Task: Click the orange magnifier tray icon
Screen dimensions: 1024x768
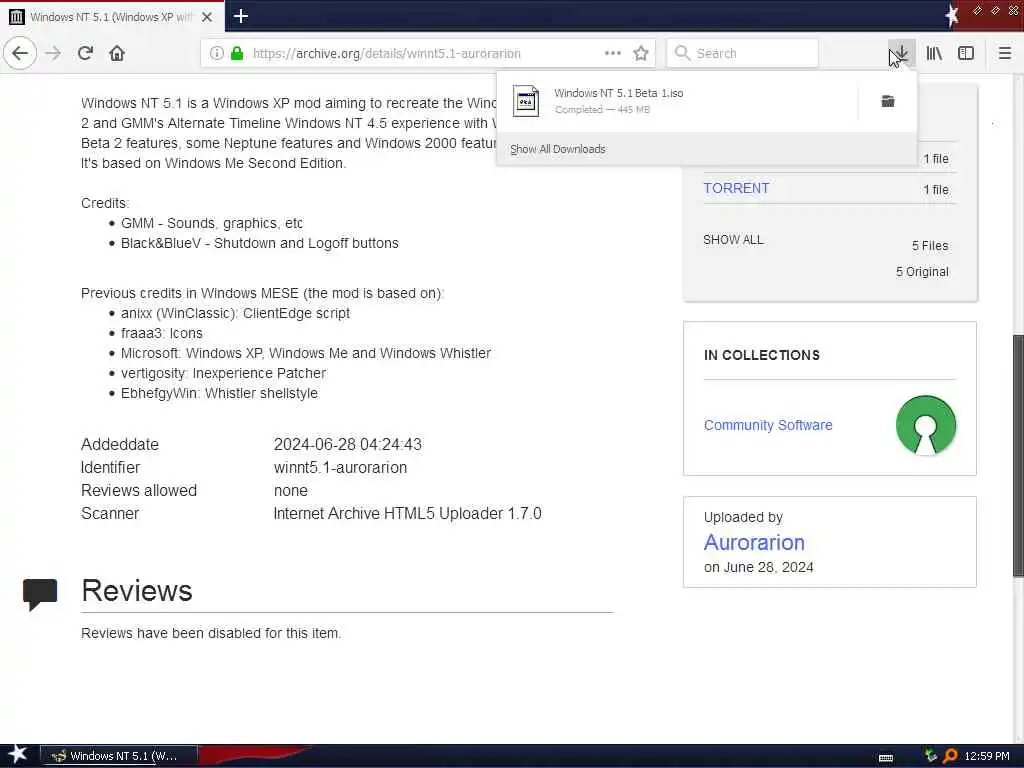Action: click(x=950, y=756)
